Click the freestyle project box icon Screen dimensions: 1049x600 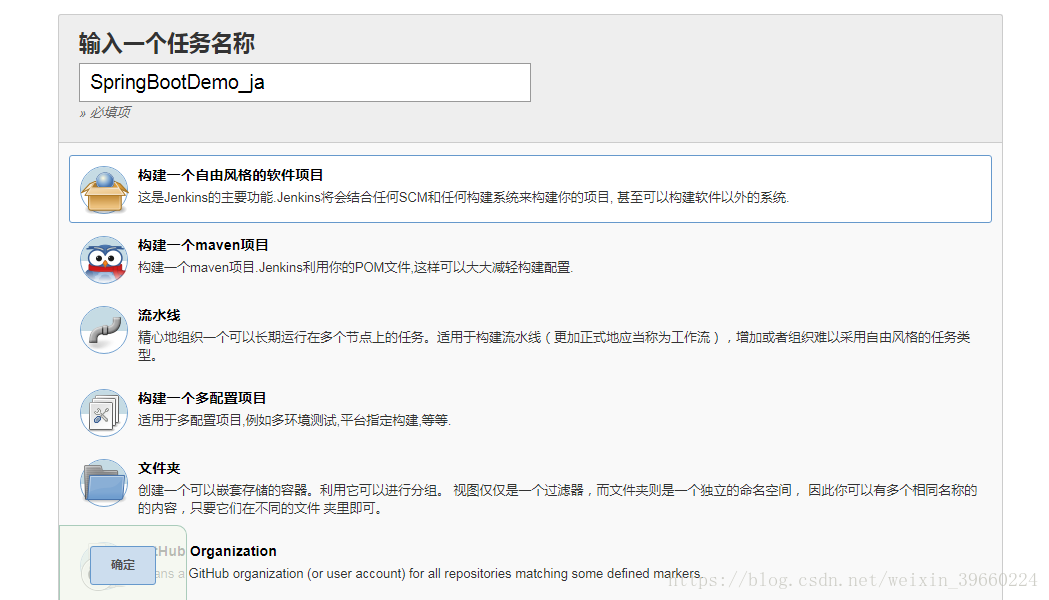pos(104,190)
